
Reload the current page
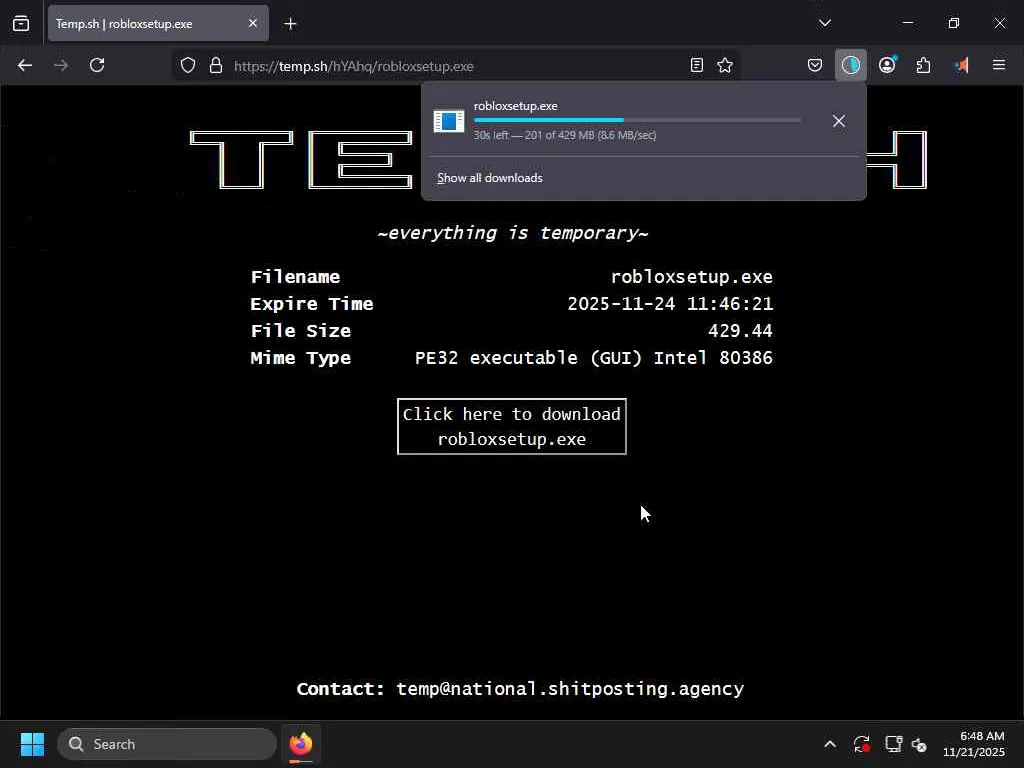[x=97, y=65]
